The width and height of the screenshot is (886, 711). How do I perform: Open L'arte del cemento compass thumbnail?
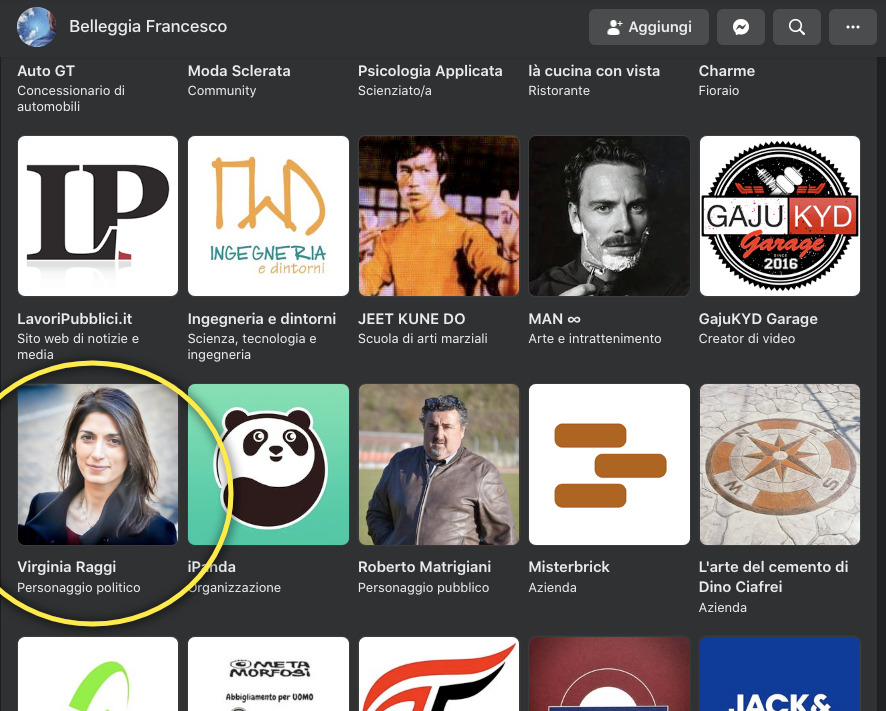780,464
